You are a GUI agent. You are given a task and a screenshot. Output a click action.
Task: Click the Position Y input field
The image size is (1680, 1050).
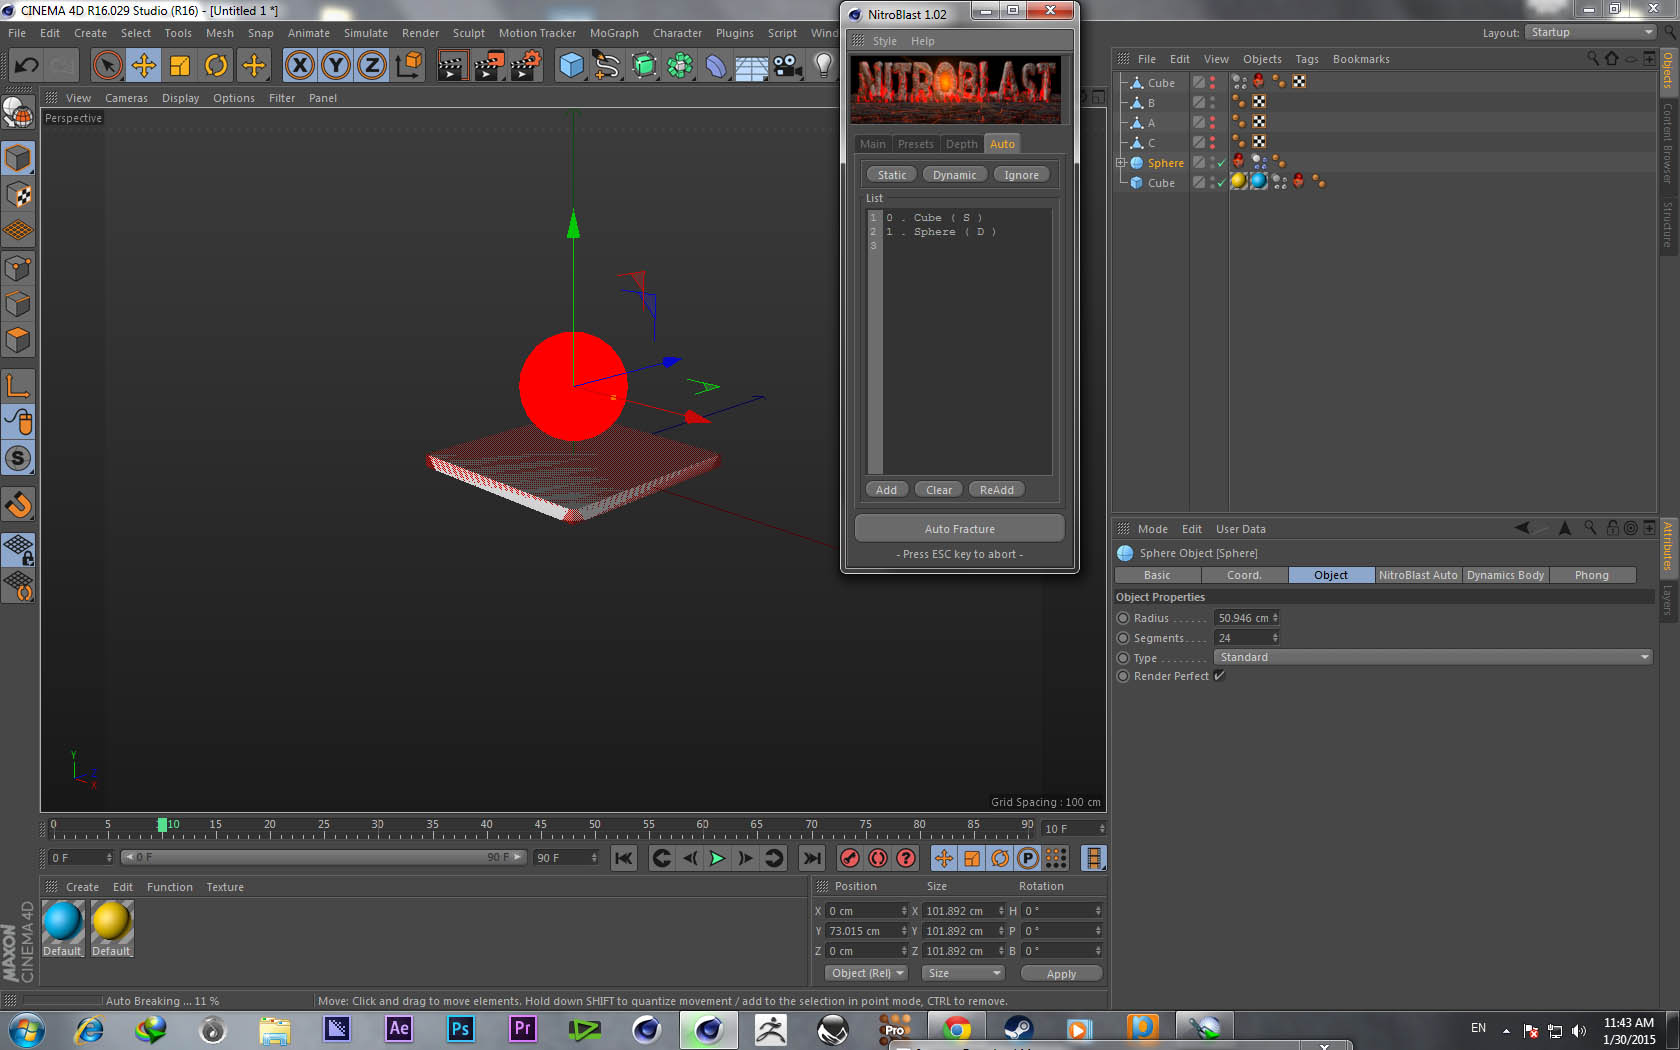(862, 931)
